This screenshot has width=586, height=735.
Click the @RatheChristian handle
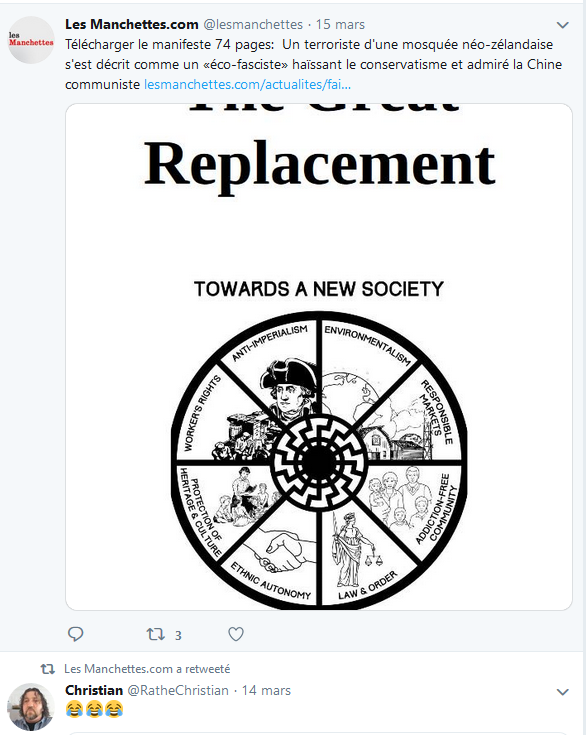178,690
